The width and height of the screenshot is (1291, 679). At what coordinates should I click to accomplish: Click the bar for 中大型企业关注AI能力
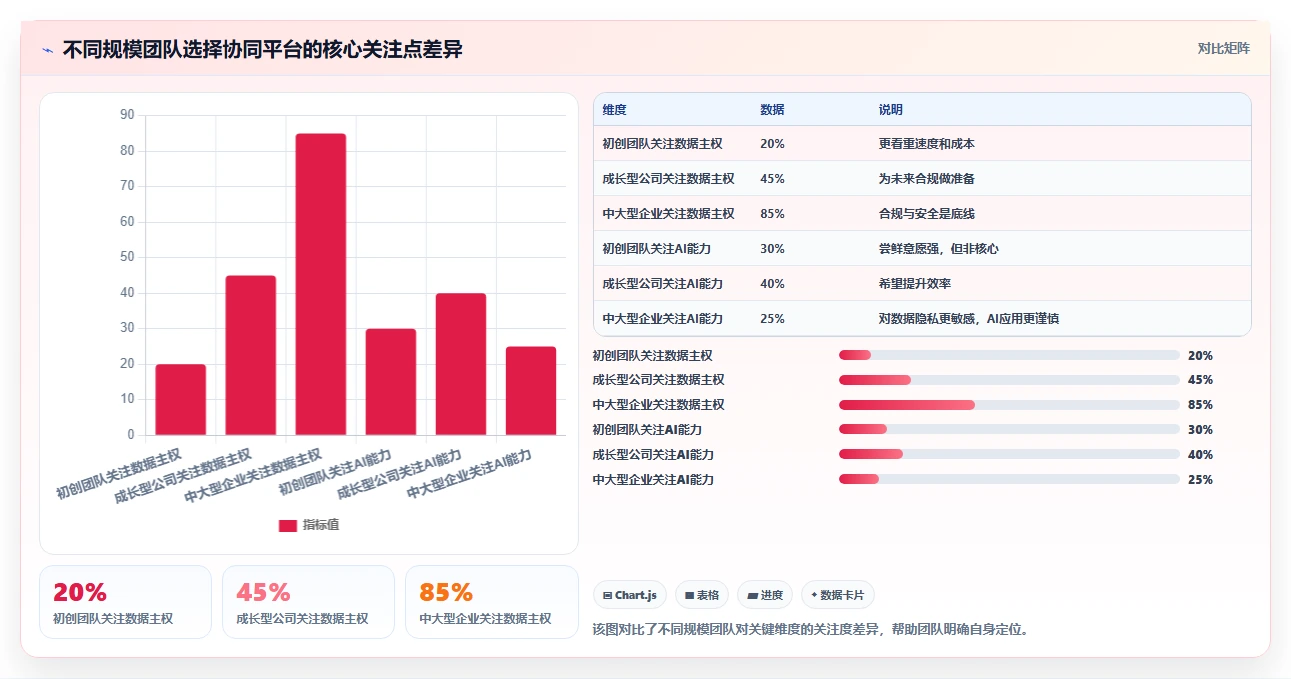(531, 391)
